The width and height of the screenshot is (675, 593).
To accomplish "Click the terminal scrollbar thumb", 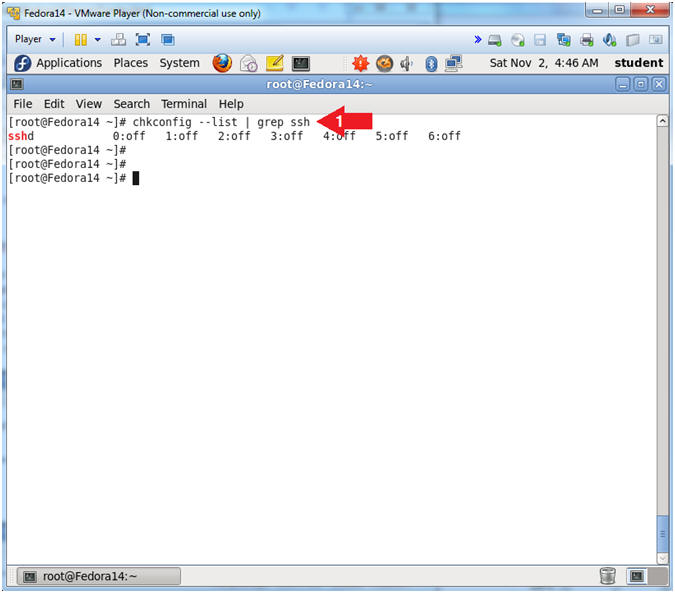I will (662, 534).
